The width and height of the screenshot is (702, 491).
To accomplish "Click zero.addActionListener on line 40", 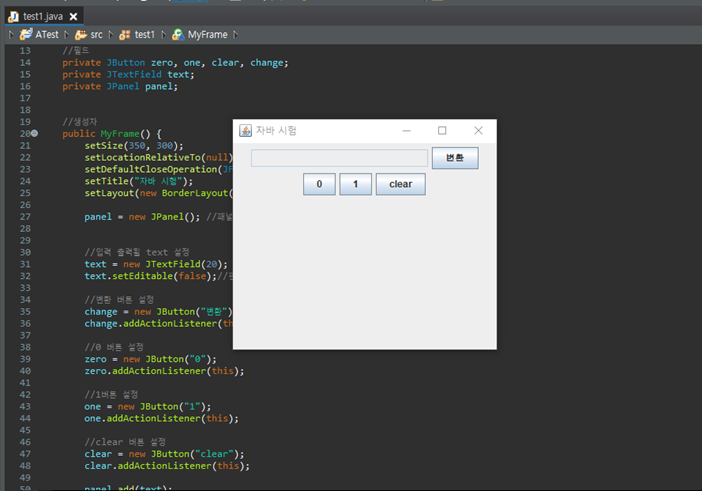I will tap(145, 371).
